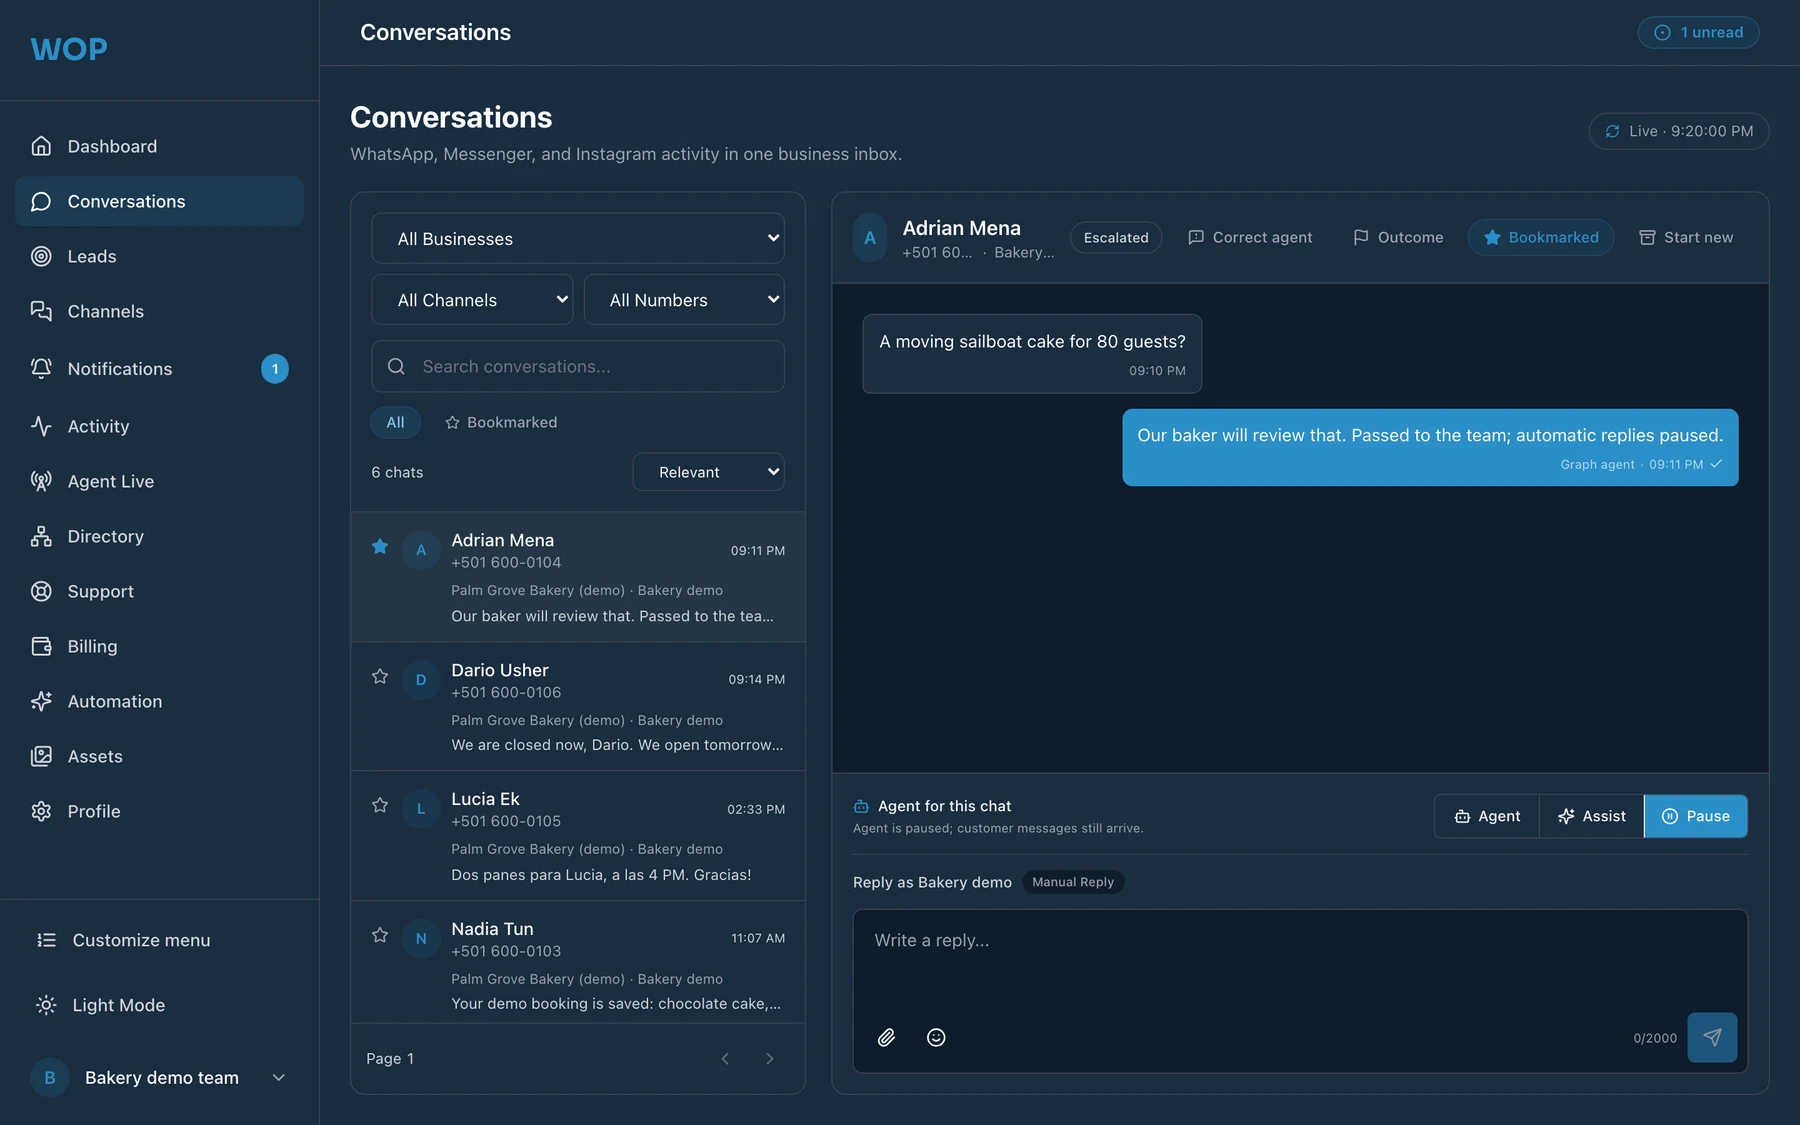This screenshot has height=1125, width=1800.
Task: Click the search magnifier icon
Action: click(x=396, y=367)
